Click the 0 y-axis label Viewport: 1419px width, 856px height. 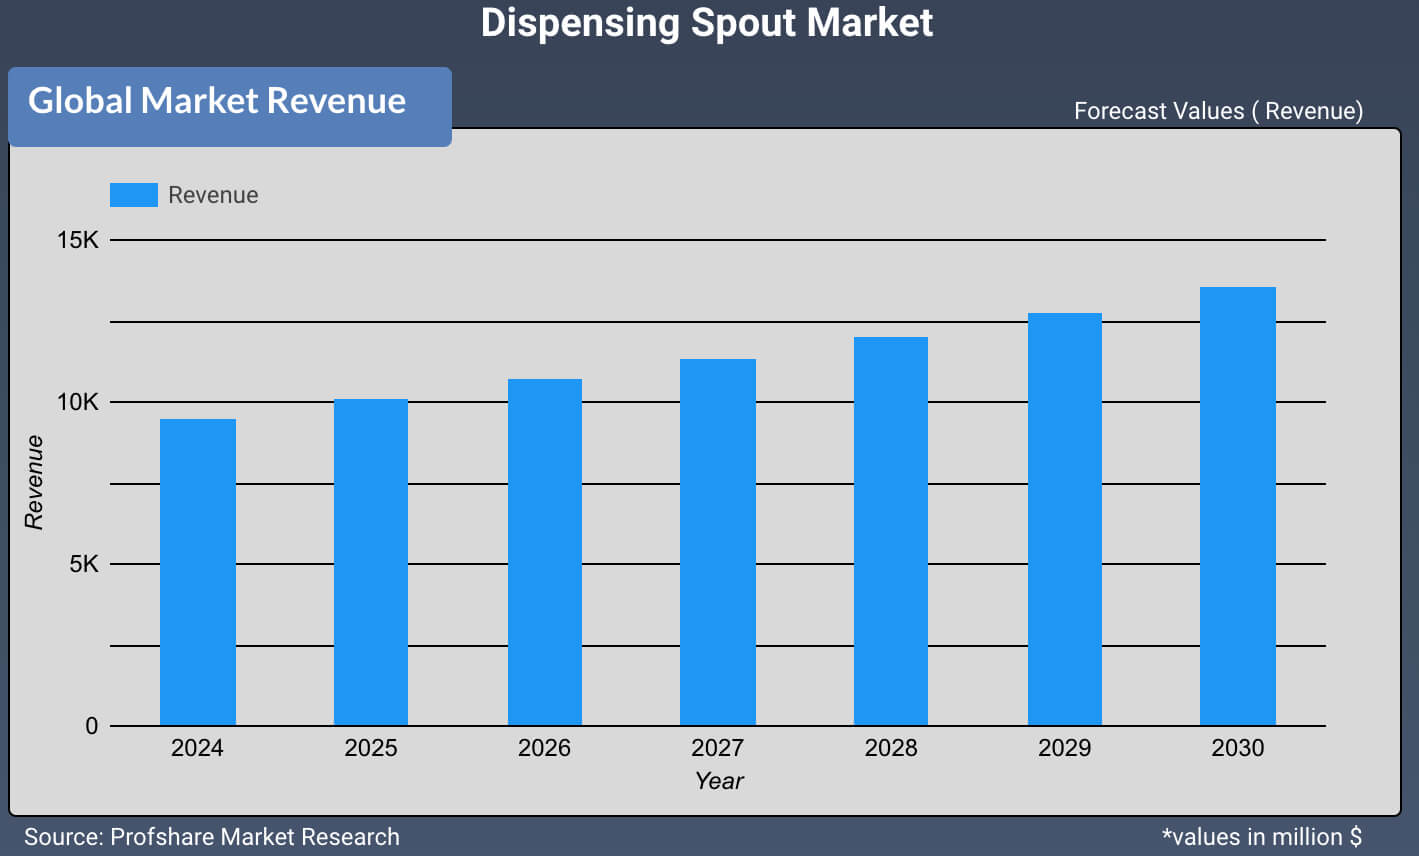pyautogui.click(x=92, y=726)
